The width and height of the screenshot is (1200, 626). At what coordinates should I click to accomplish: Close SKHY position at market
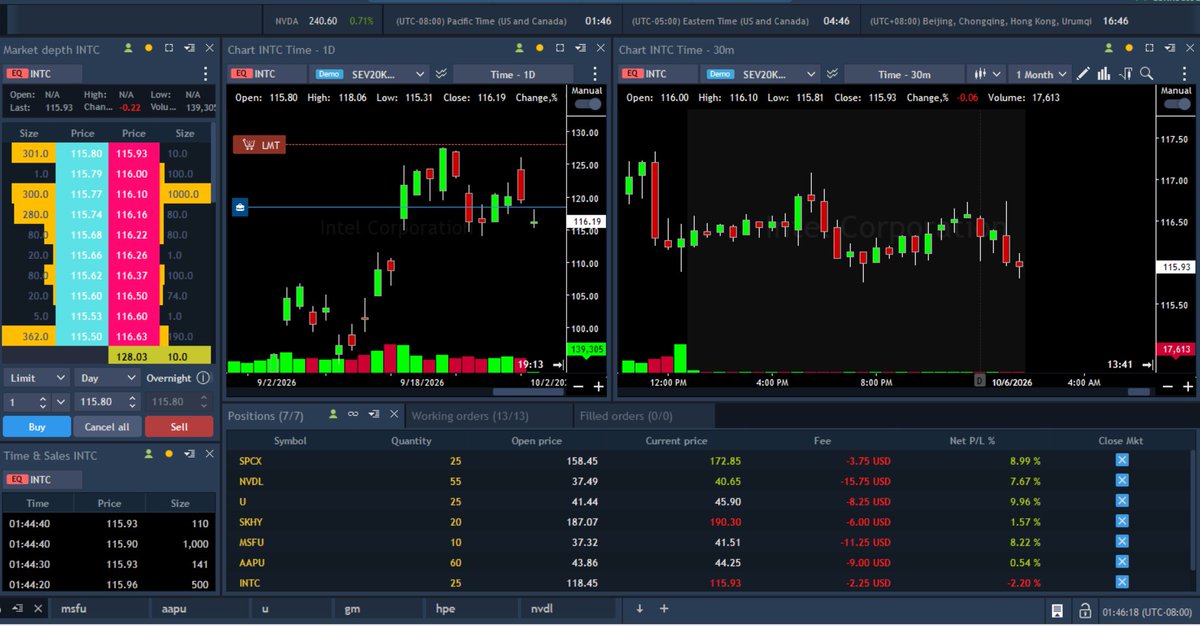1122,521
